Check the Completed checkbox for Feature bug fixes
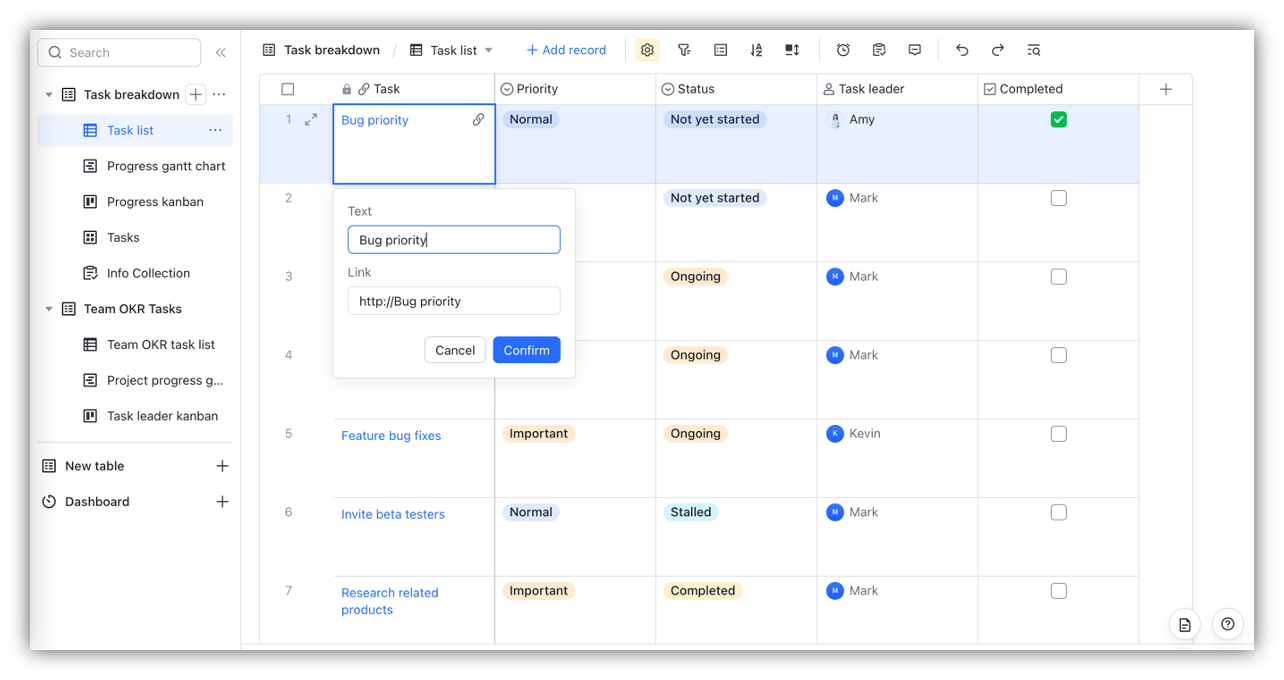This screenshot has height=680, width=1284. click(1058, 433)
